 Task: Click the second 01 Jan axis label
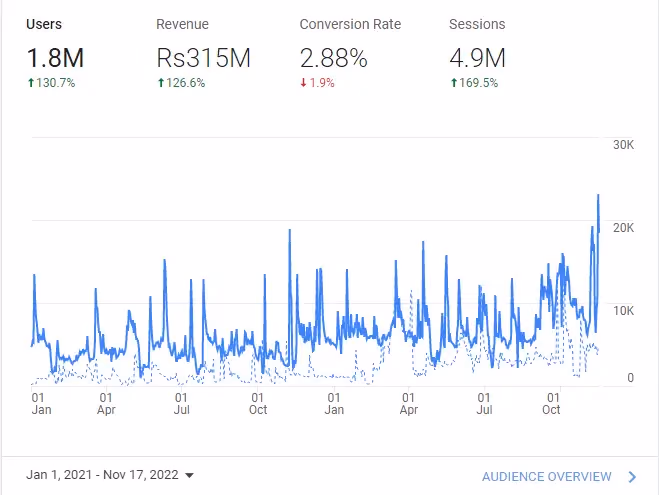point(334,403)
